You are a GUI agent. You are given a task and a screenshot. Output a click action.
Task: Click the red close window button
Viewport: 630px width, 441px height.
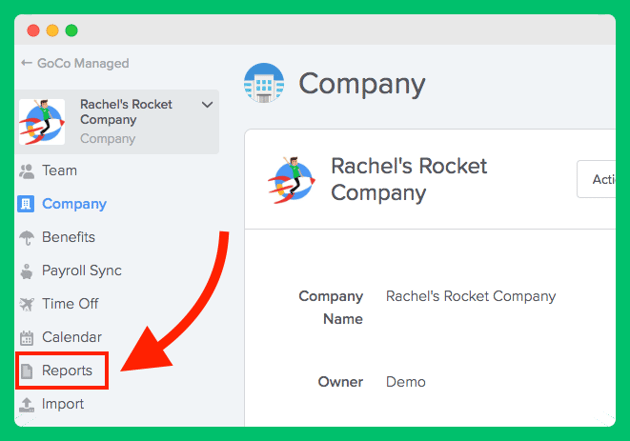[x=33, y=31]
